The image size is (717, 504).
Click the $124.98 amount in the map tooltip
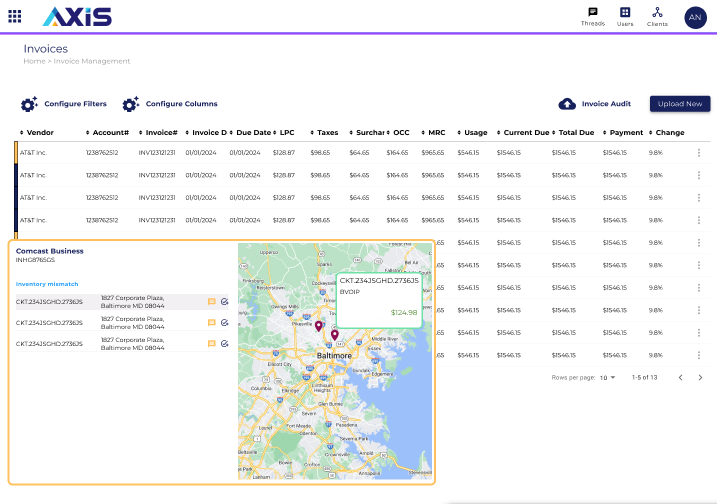coord(404,313)
